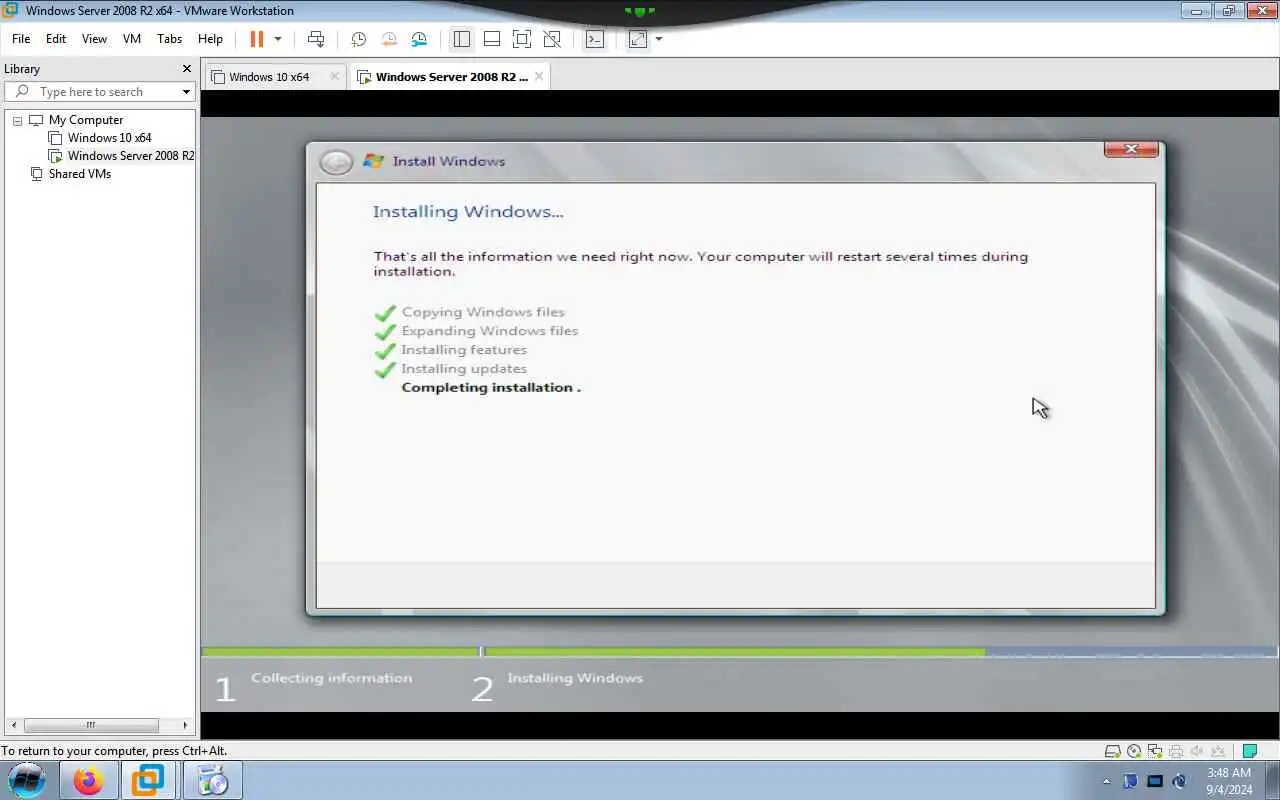Open the snapshot manager

pos(419,39)
